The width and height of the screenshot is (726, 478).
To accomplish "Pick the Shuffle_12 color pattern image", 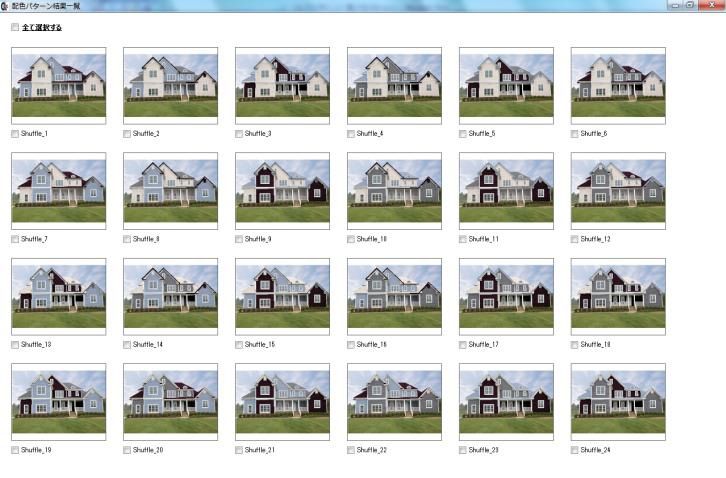I will 619,191.
